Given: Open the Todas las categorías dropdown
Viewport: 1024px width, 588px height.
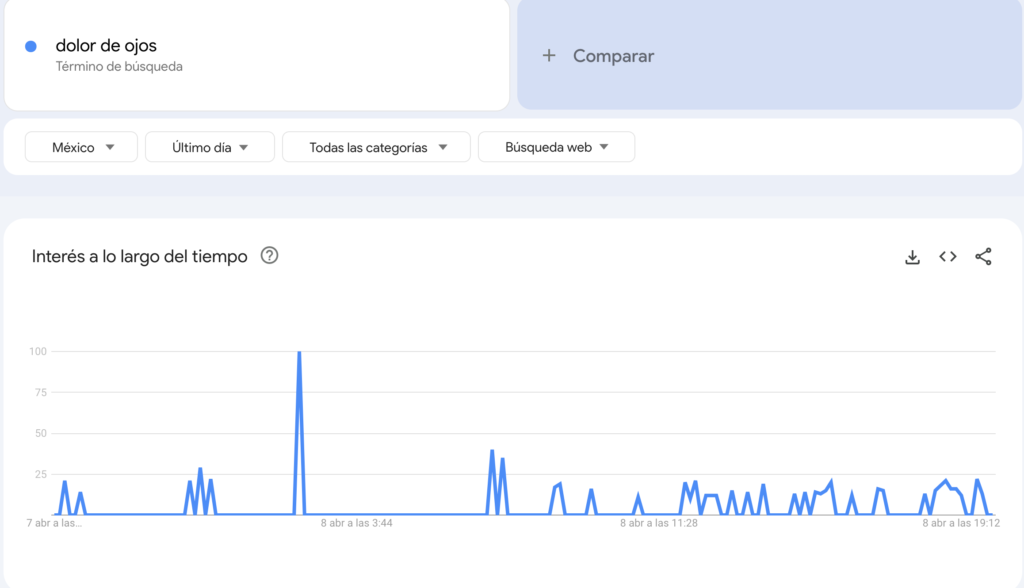Looking at the screenshot, I should point(376,147).
